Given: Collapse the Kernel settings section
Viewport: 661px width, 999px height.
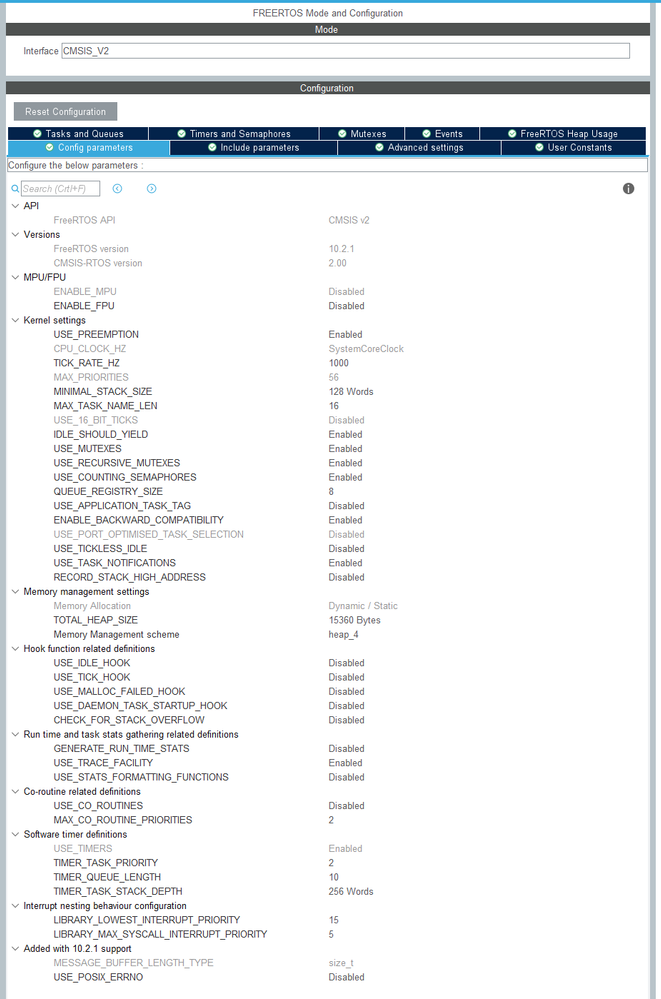Looking at the screenshot, I should click(15, 320).
